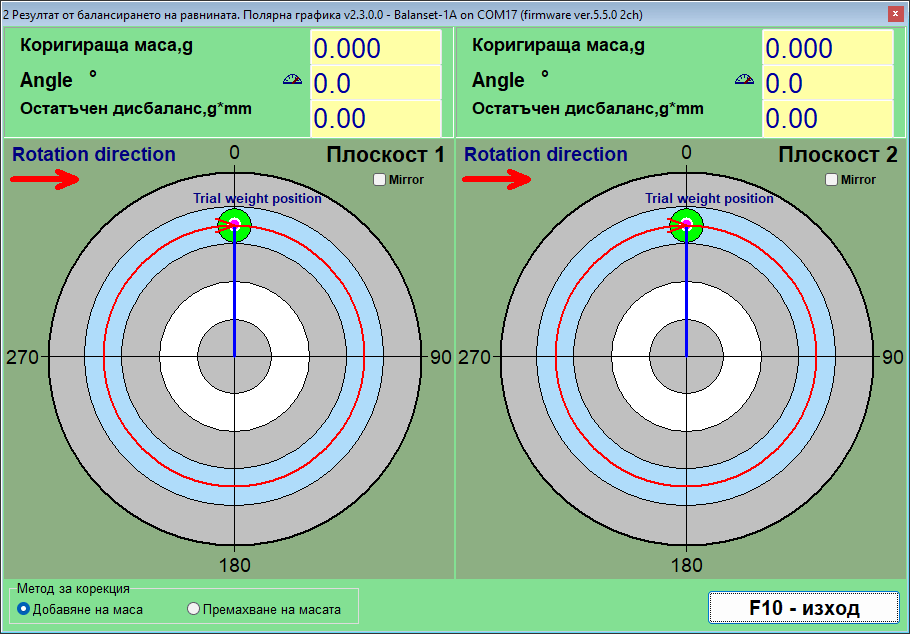
Task: Click the 180 degree label in Плоскост 2
Action: (x=687, y=565)
